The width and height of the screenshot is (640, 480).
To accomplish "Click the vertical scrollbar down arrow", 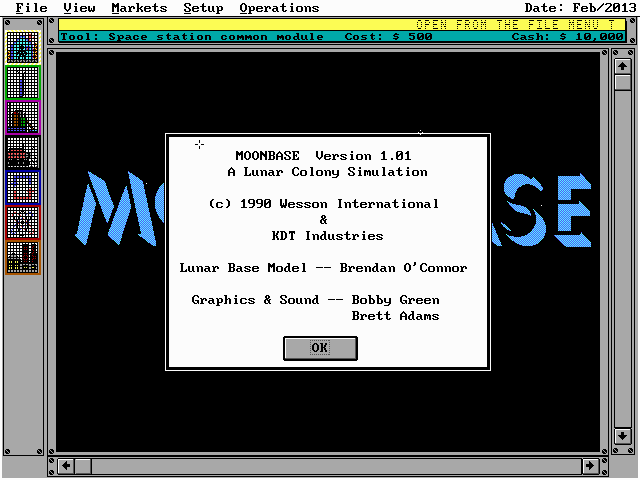I will pyautogui.click(x=622, y=436).
